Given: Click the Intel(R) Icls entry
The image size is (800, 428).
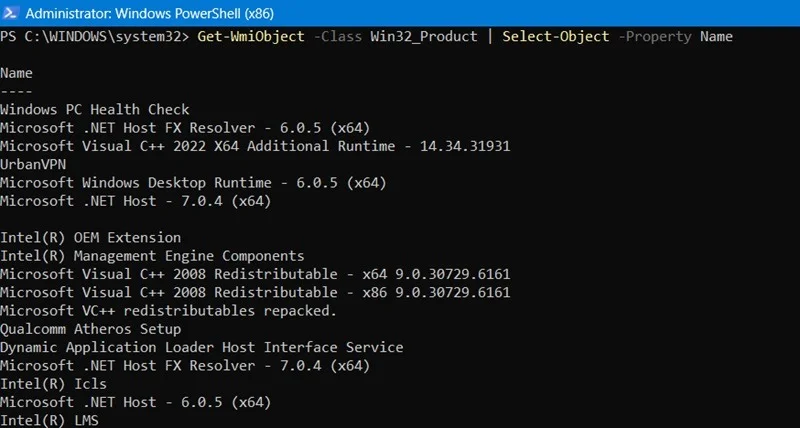Looking at the screenshot, I should (x=54, y=383).
